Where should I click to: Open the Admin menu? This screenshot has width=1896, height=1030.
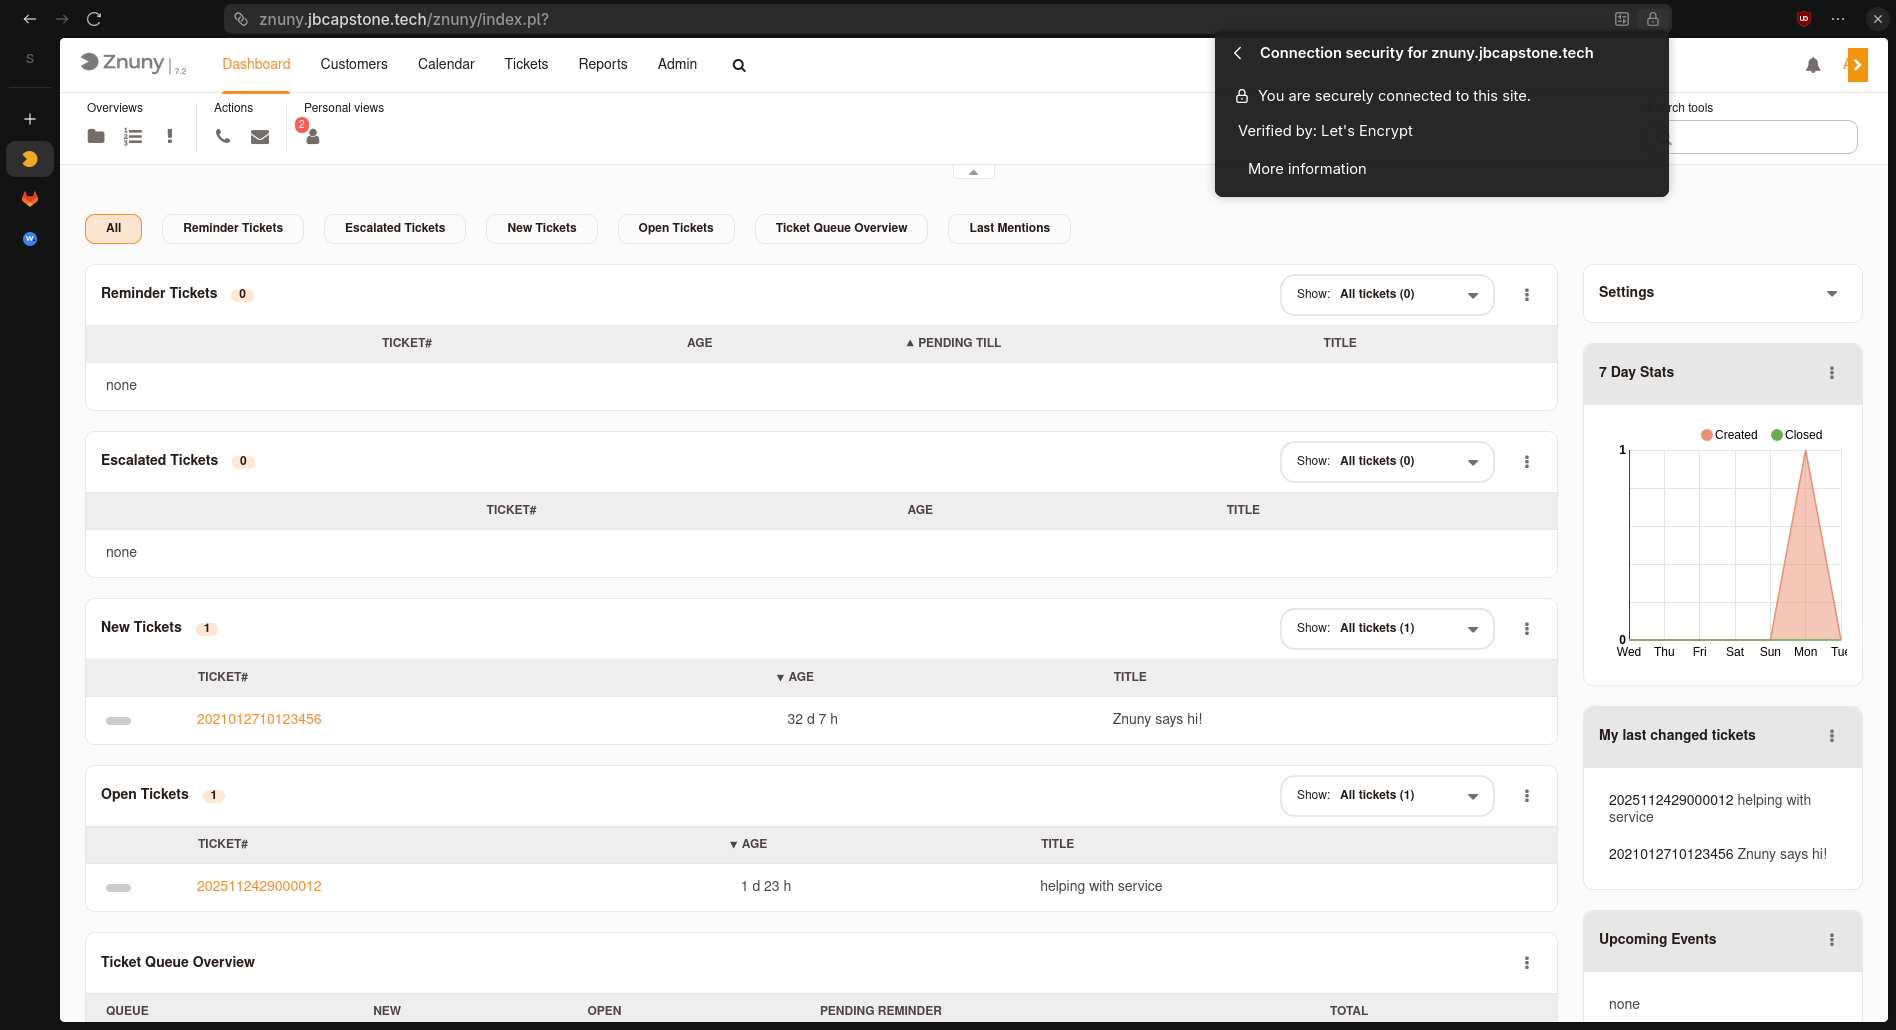pos(677,64)
